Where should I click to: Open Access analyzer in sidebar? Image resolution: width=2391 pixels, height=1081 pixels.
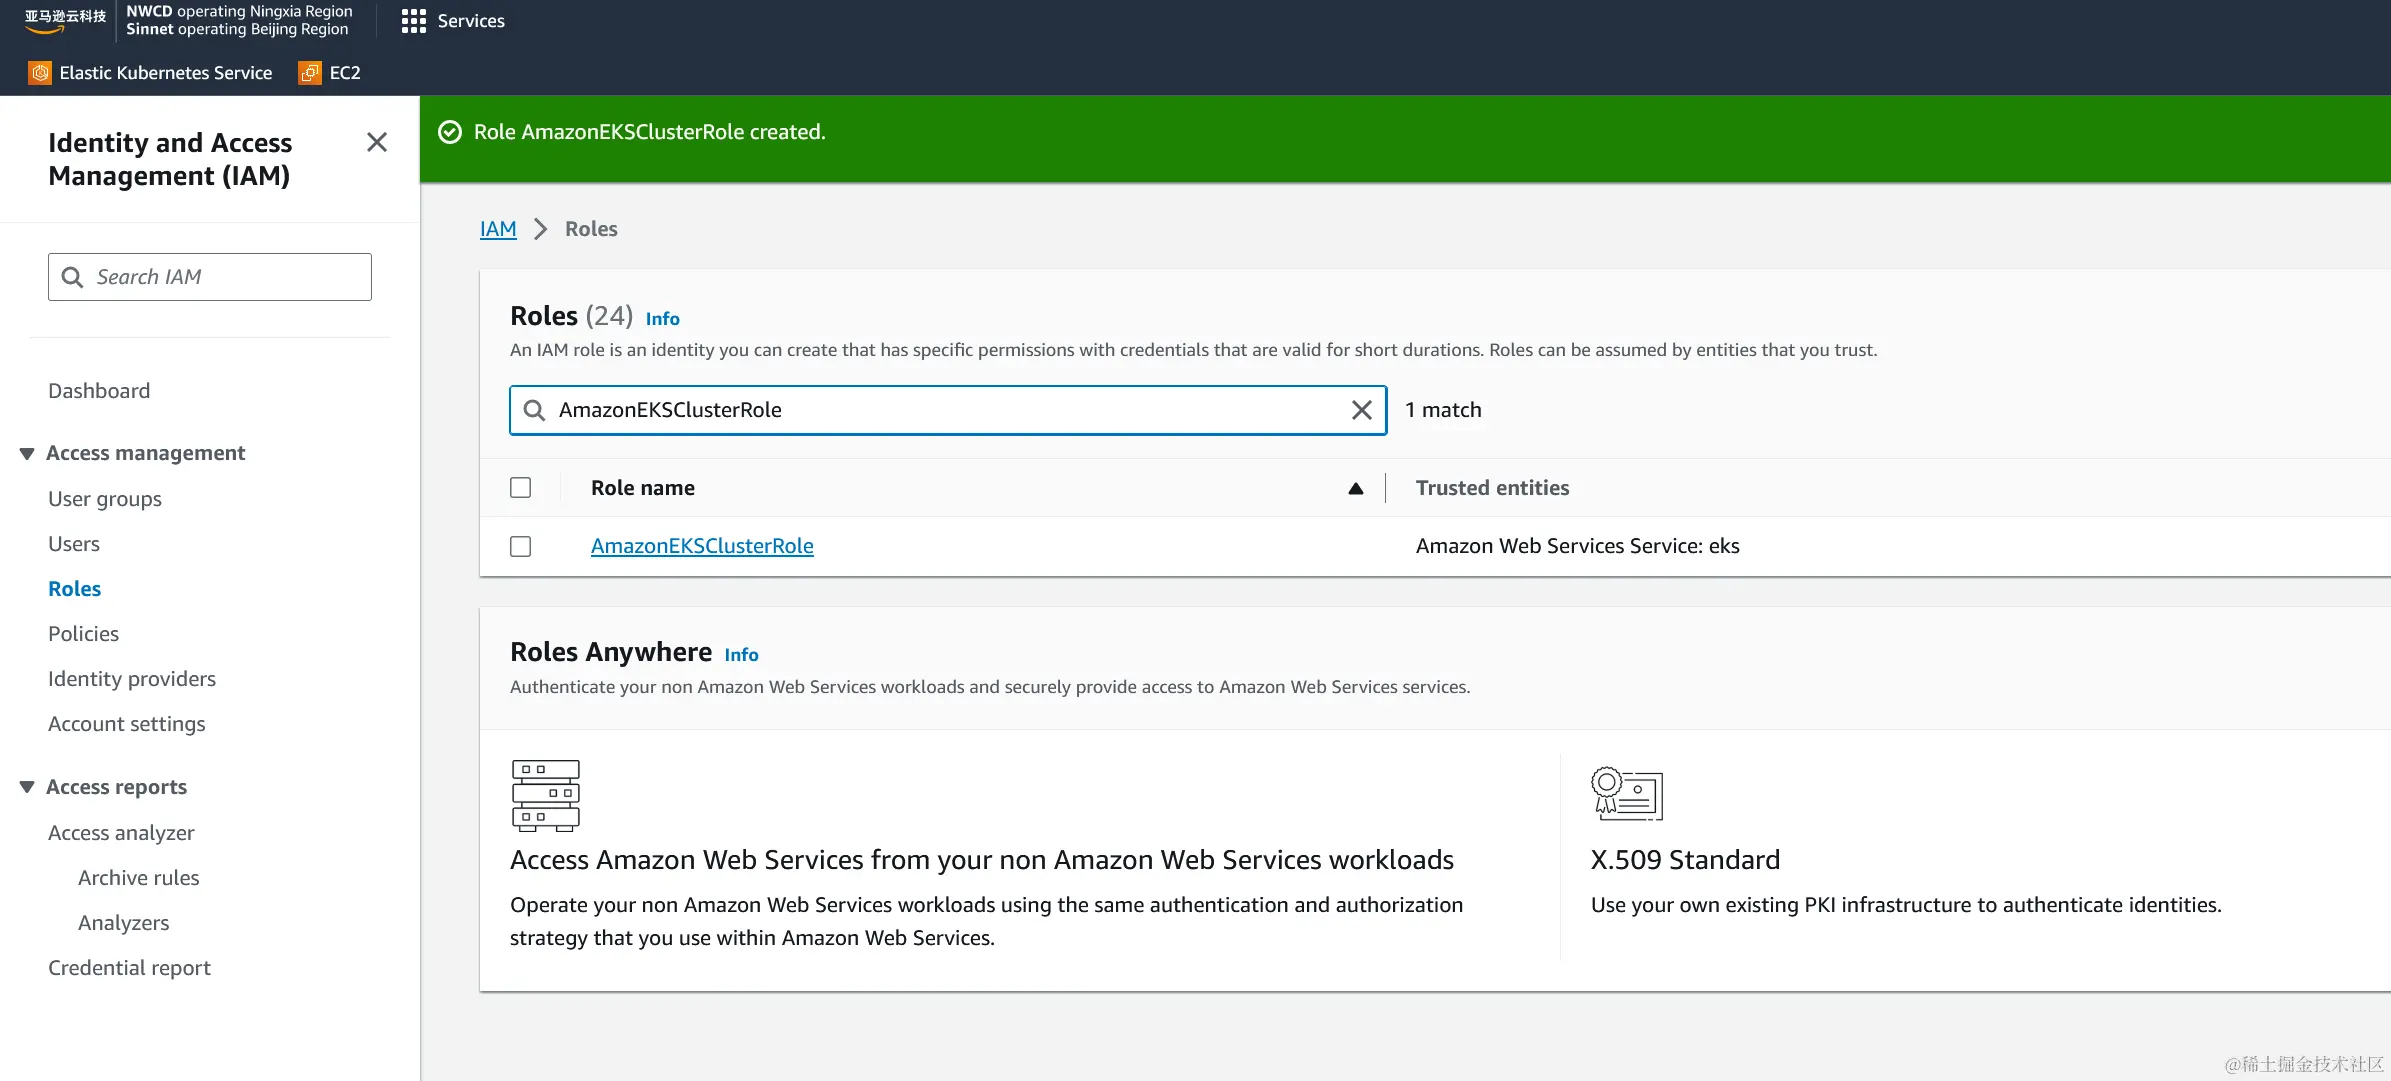[x=121, y=833]
